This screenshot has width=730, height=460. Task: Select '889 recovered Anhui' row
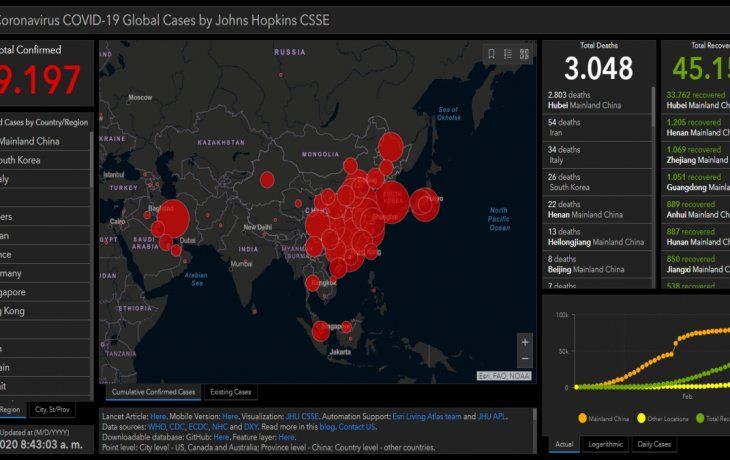[696, 210]
